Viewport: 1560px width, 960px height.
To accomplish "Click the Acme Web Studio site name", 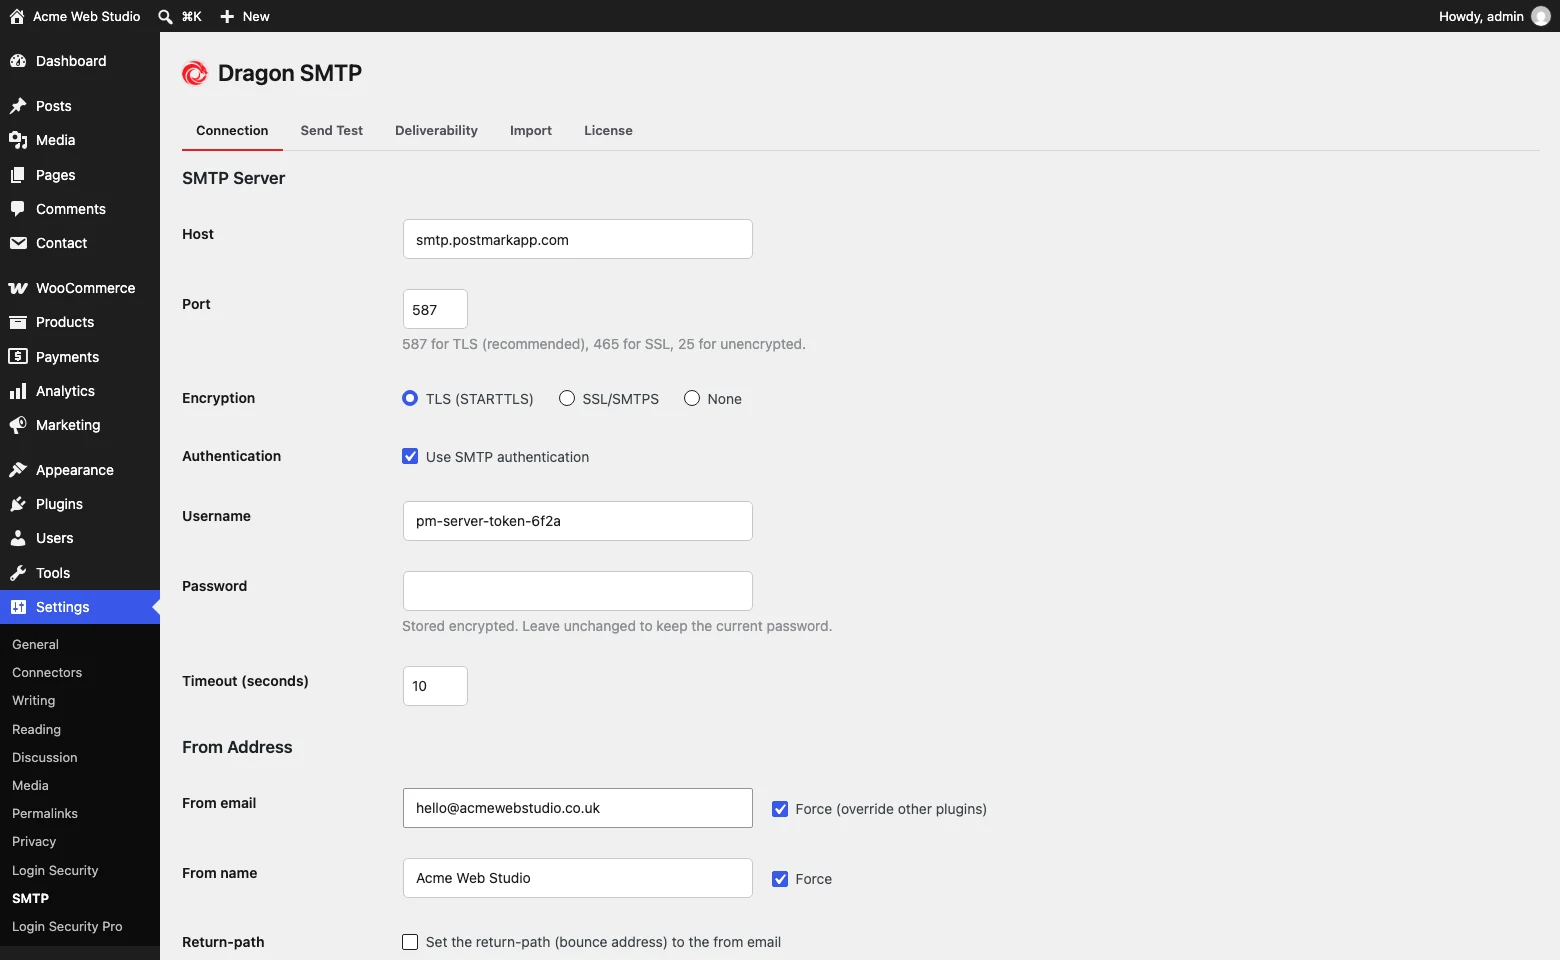I will tap(87, 16).
